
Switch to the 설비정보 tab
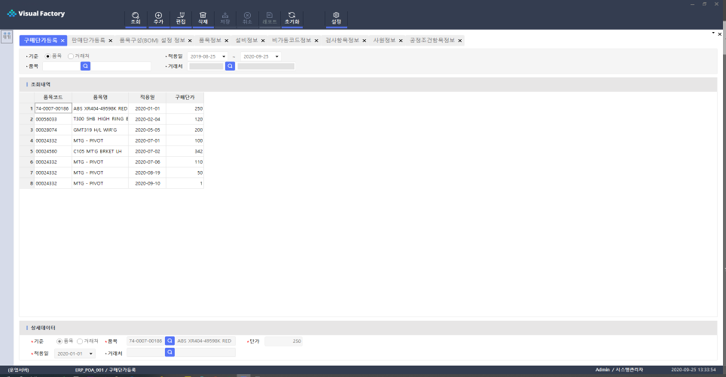tap(246, 40)
